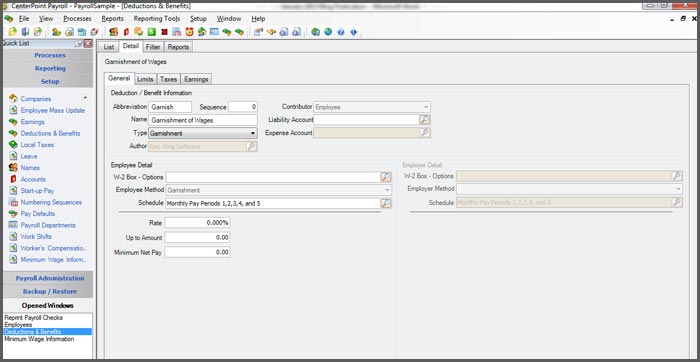Open the Liability Account lookup magnifier
The height and width of the screenshot is (362, 700).
click(425, 120)
